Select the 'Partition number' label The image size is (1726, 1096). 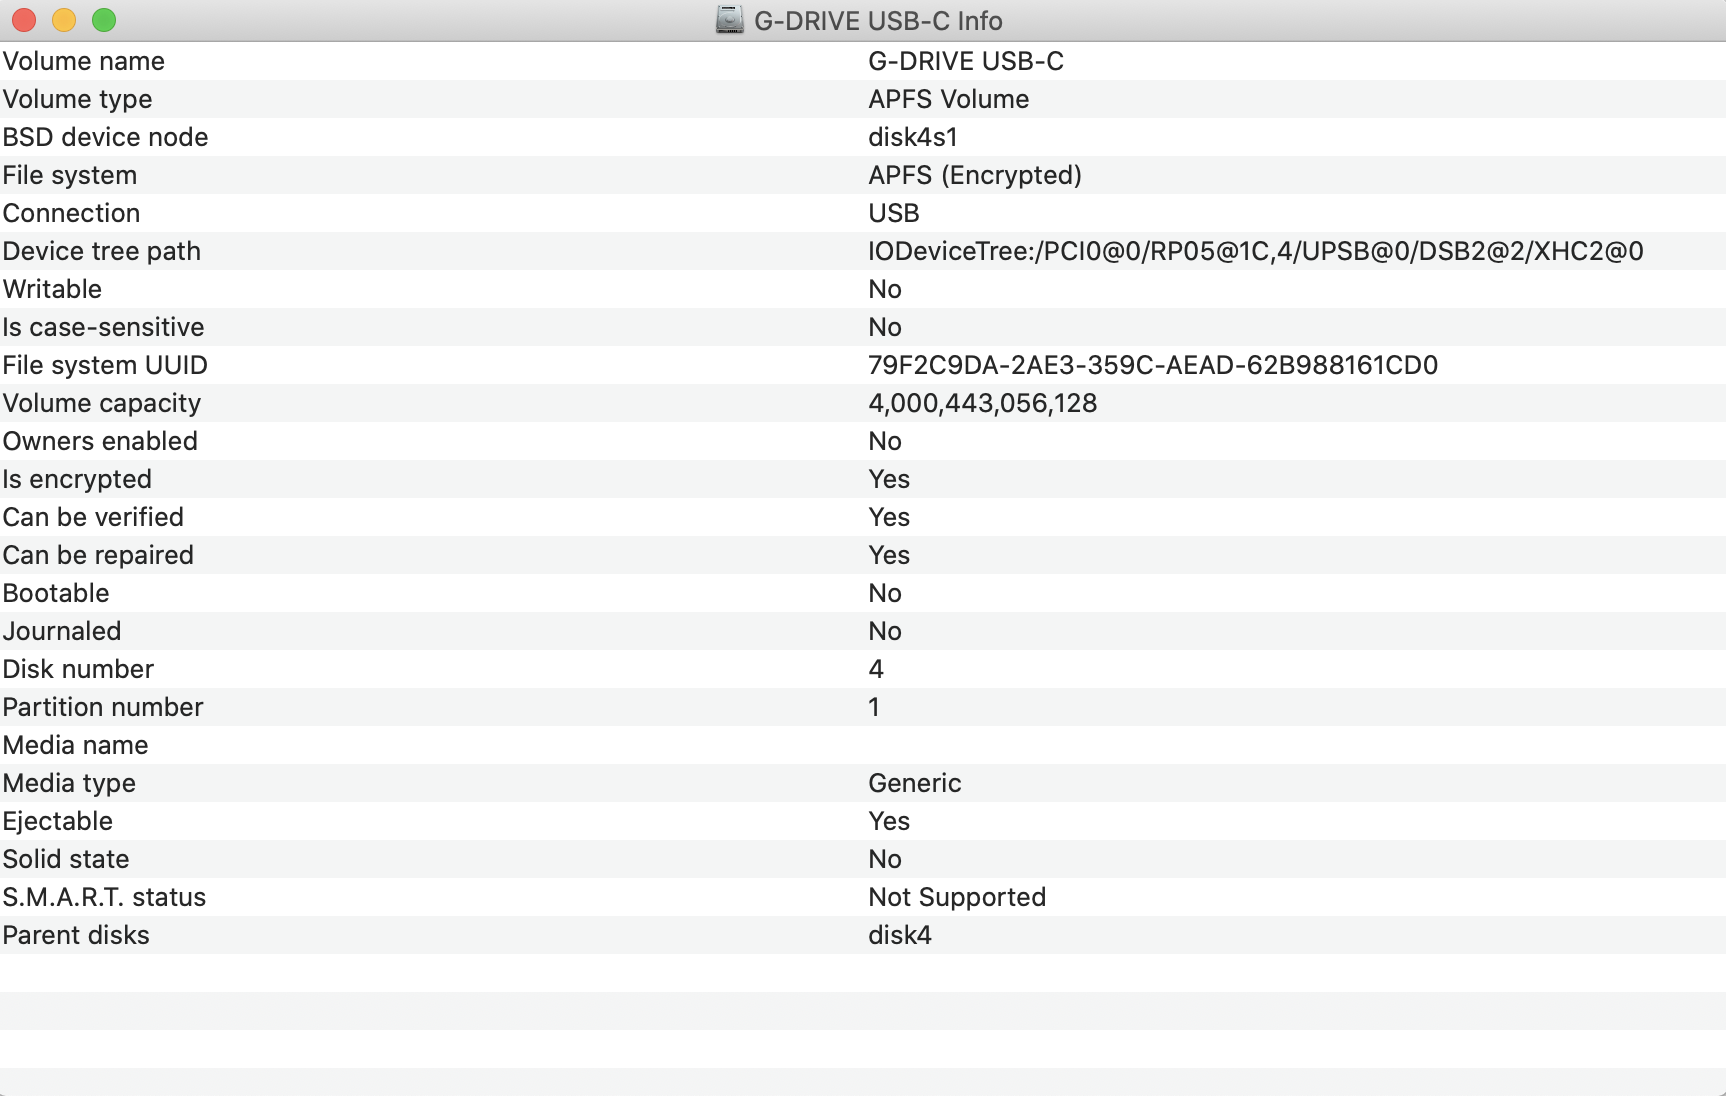[x=103, y=707]
